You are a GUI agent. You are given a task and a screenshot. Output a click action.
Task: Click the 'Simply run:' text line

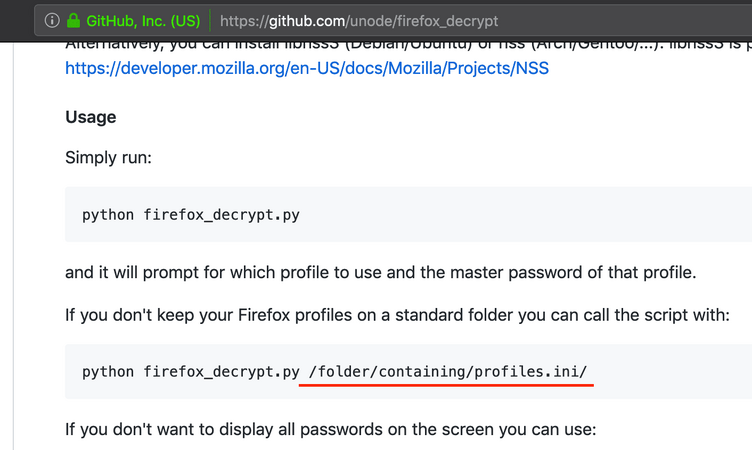108,157
